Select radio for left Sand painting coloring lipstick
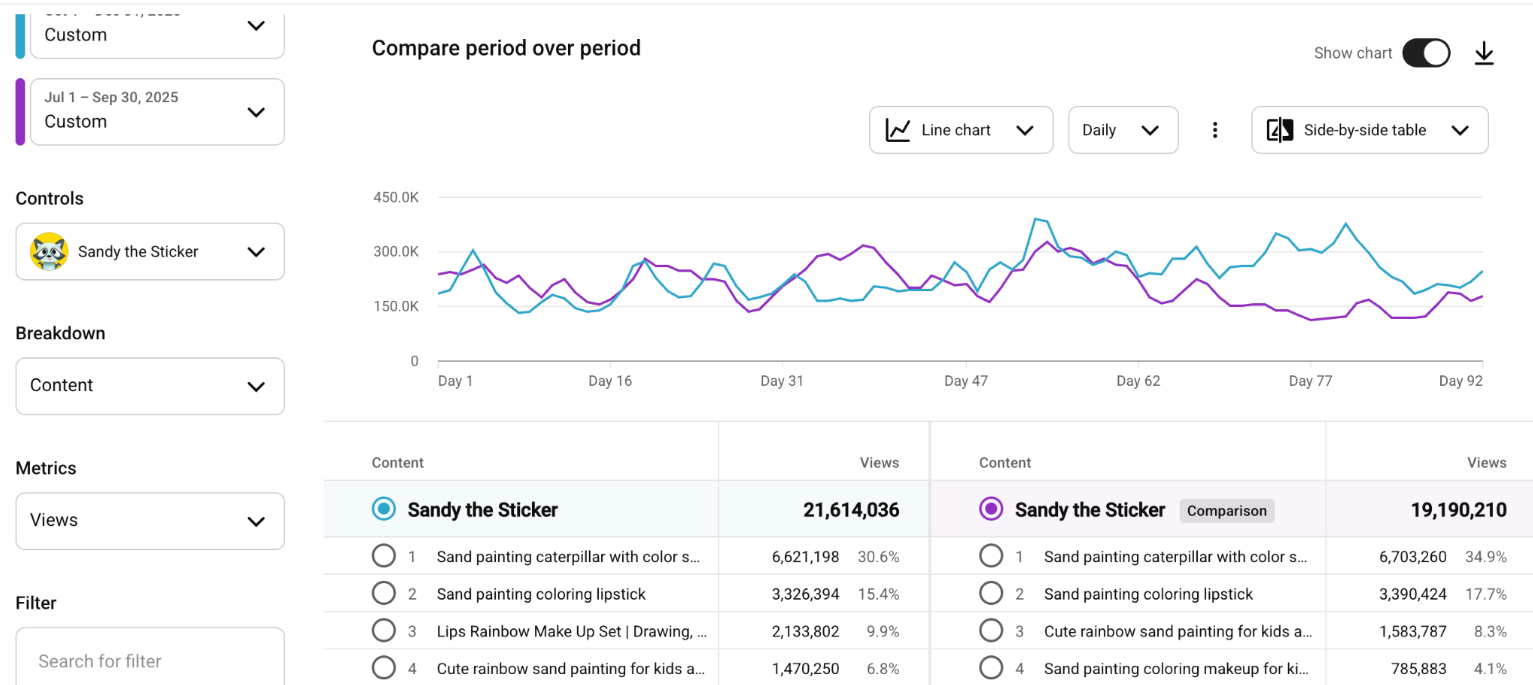This screenshot has height=685, width=1533. pyautogui.click(x=384, y=594)
